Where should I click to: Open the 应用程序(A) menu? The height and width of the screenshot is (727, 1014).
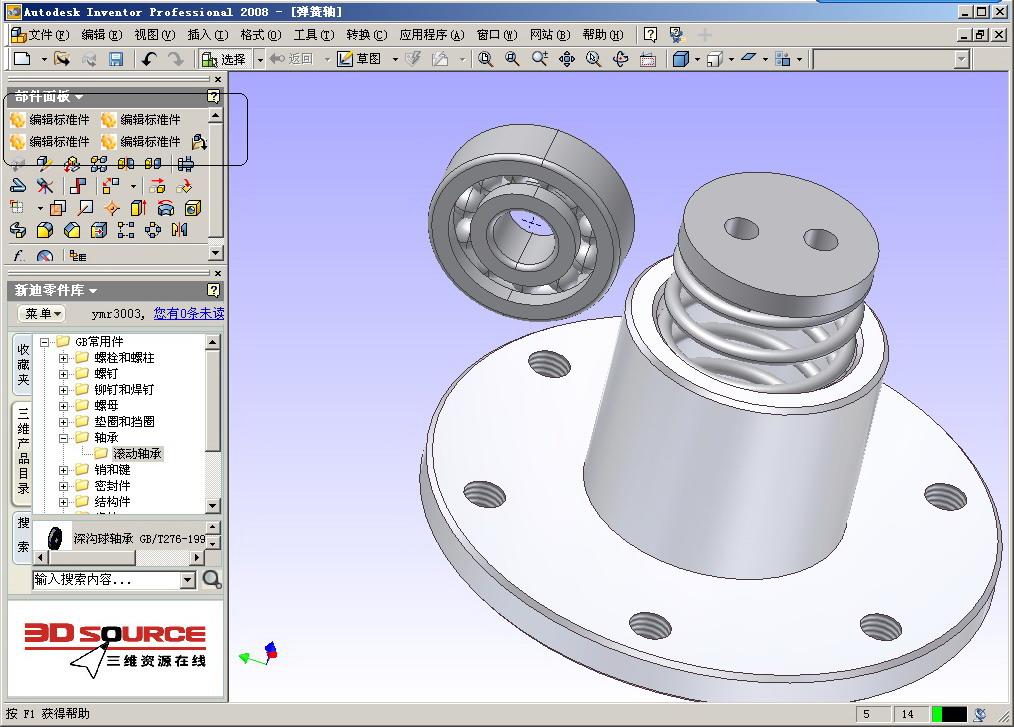click(432, 35)
